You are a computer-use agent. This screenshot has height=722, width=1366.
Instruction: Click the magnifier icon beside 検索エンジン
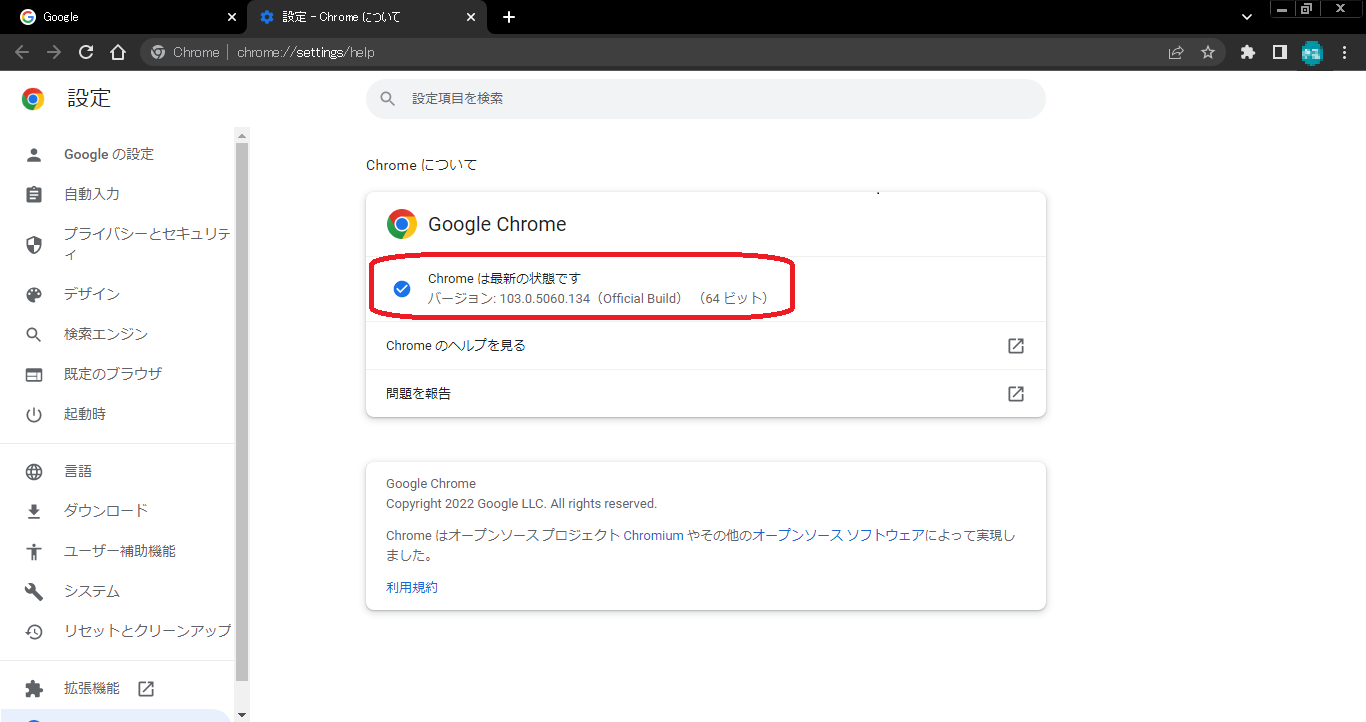coord(34,335)
